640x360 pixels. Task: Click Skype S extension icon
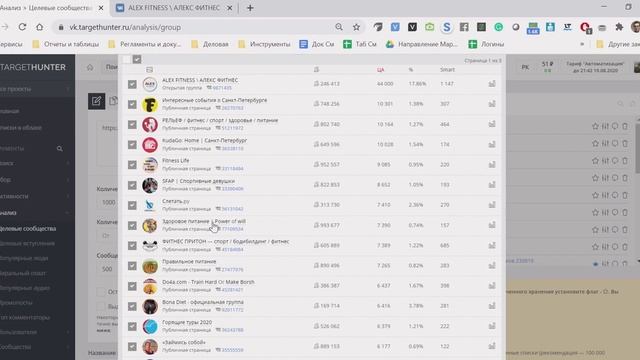[447, 27]
